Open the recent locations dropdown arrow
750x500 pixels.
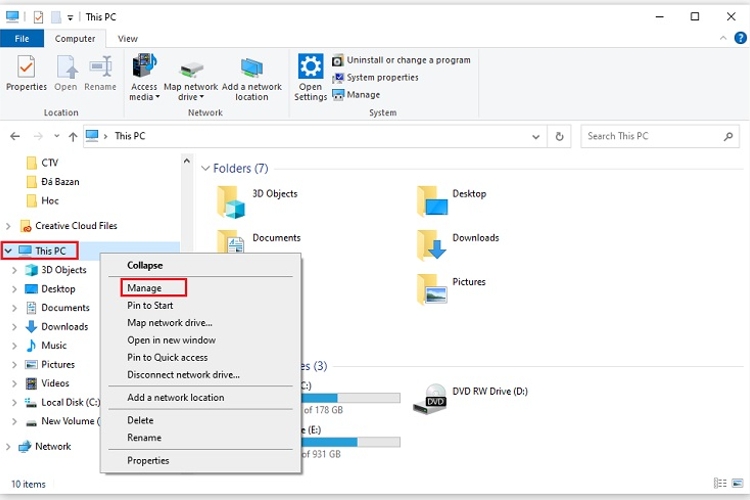[x=57, y=136]
